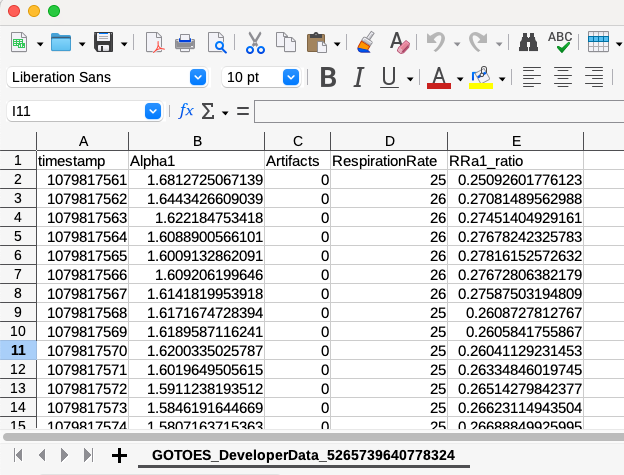Click the Paste clipboard icon
Viewport: 624px width, 475px height.
(x=317, y=42)
